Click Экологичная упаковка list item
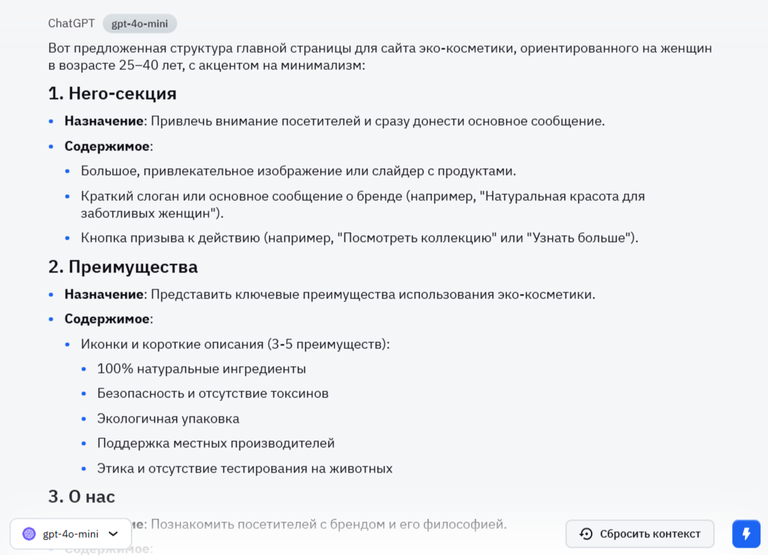The width and height of the screenshot is (768, 555). (x=168, y=419)
